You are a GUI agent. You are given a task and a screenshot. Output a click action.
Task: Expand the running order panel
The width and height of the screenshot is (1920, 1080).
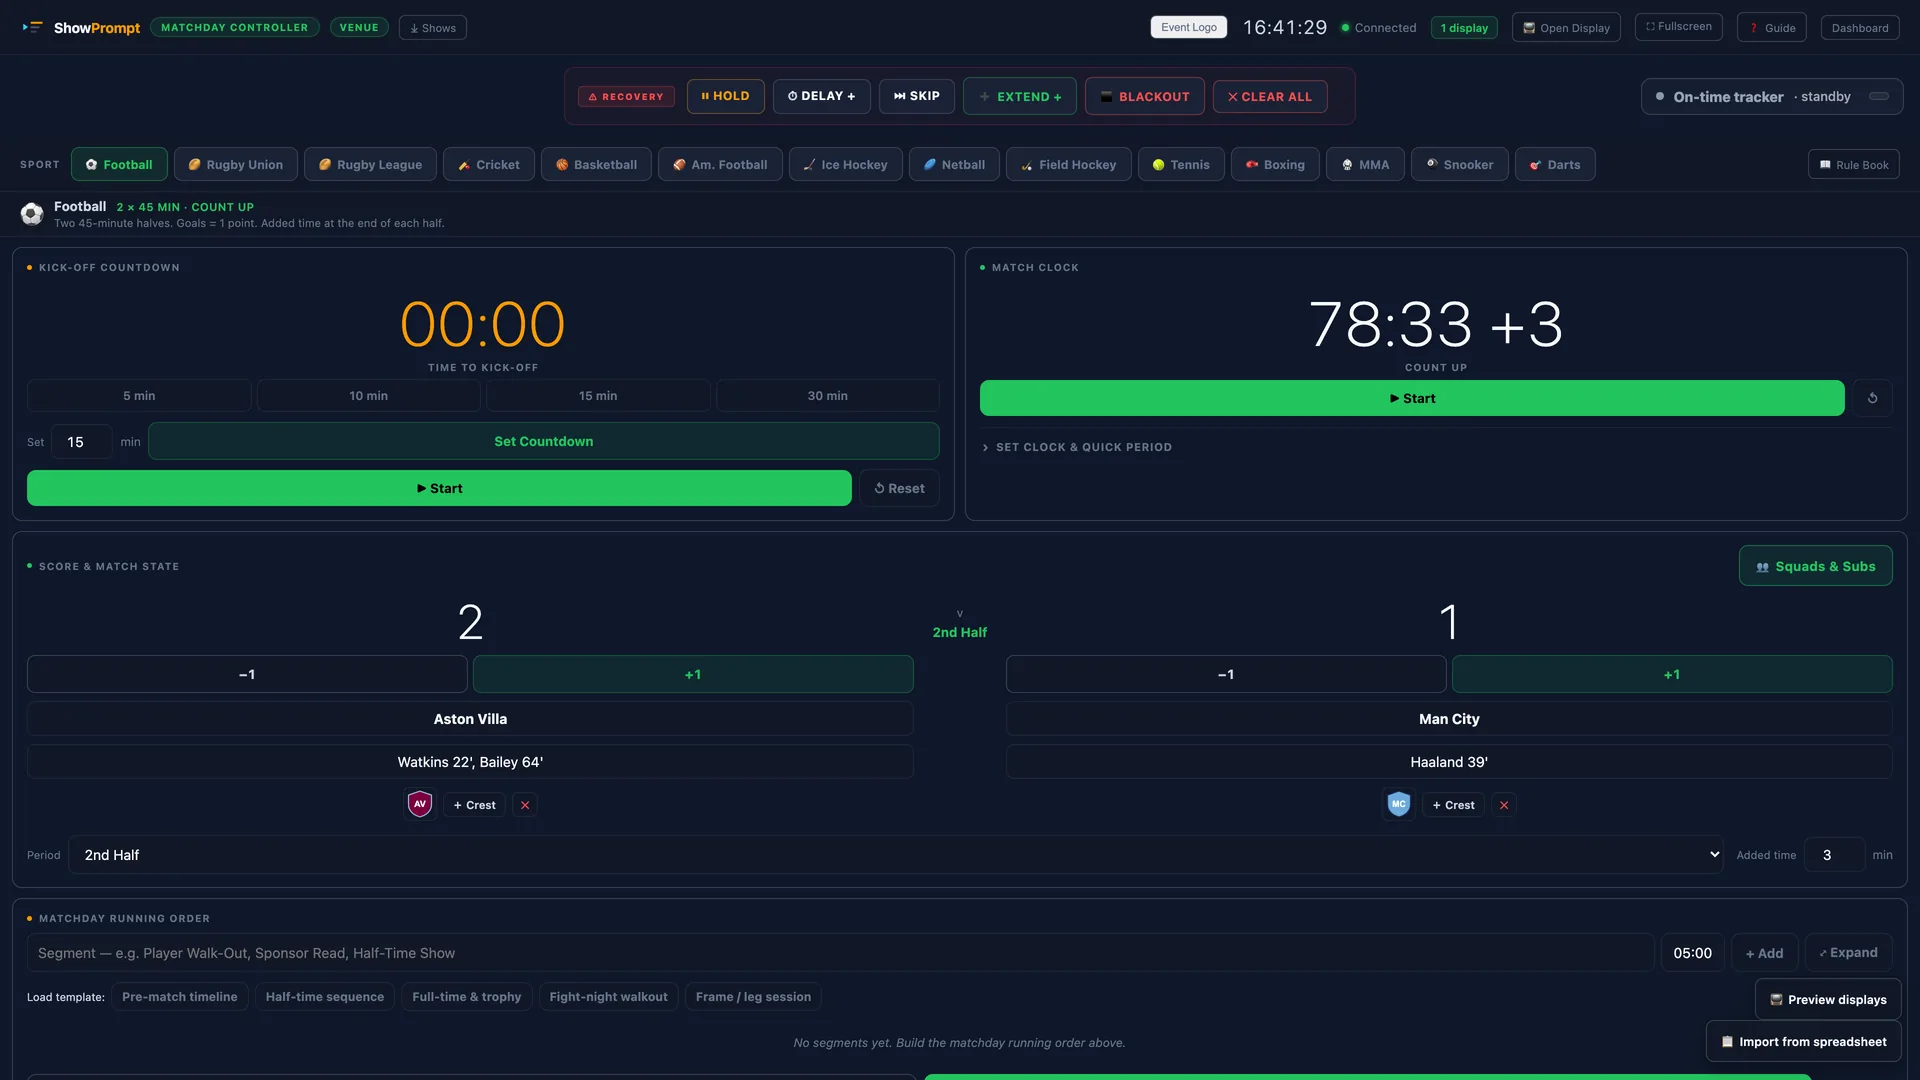click(1848, 953)
